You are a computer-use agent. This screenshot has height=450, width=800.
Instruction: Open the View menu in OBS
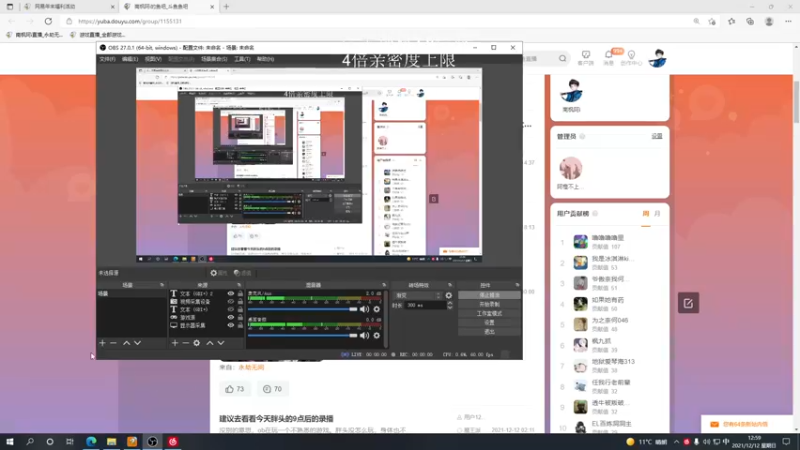(x=153, y=59)
